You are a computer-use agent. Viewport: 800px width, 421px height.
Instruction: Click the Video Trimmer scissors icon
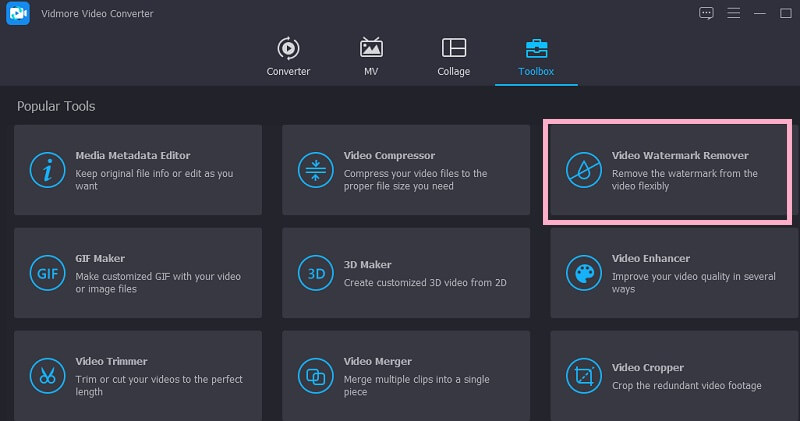pos(46,376)
